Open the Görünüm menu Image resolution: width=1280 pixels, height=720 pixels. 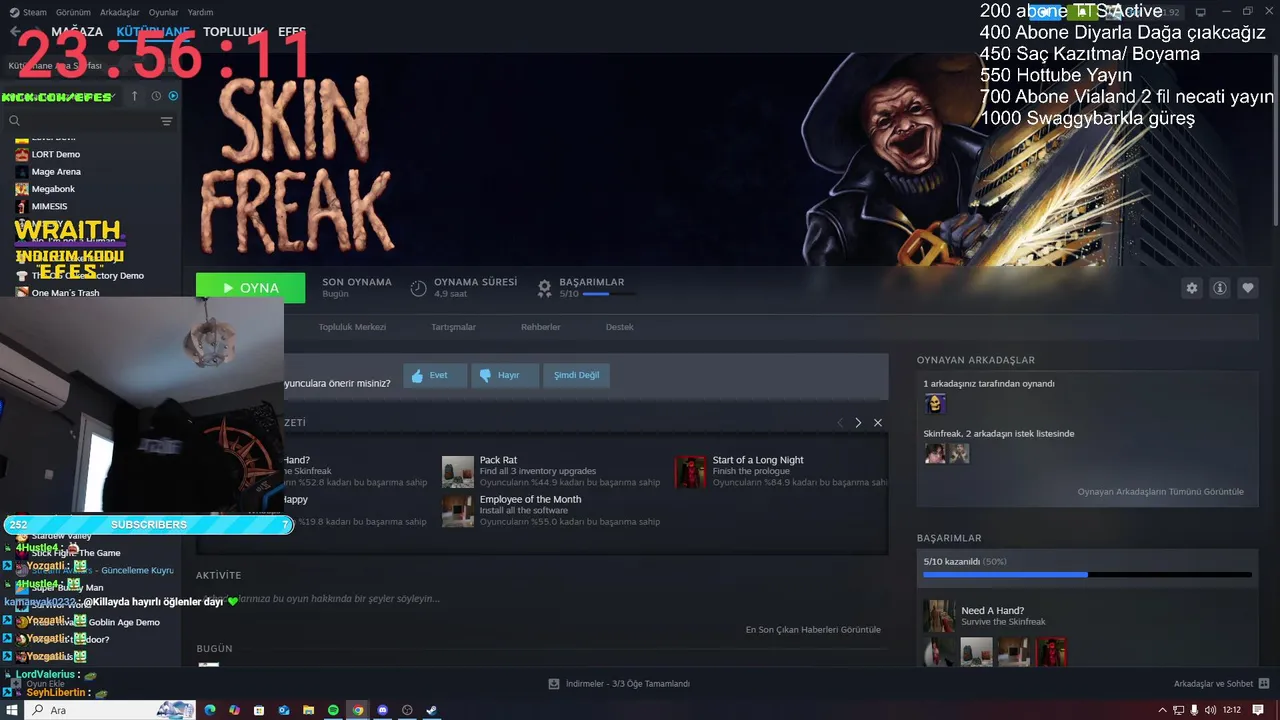(x=73, y=12)
